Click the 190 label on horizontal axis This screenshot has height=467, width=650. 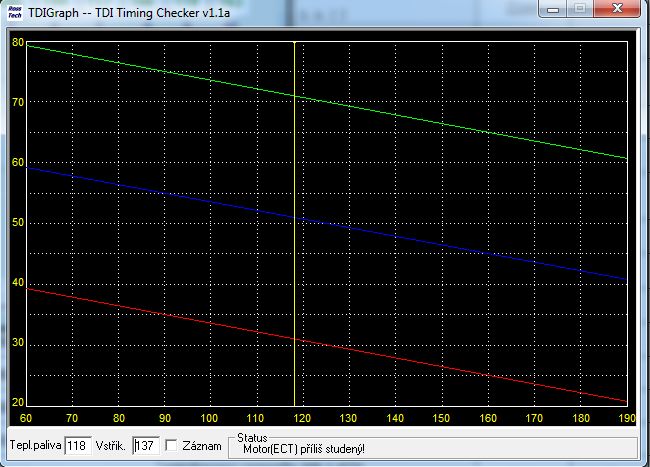click(x=626, y=417)
